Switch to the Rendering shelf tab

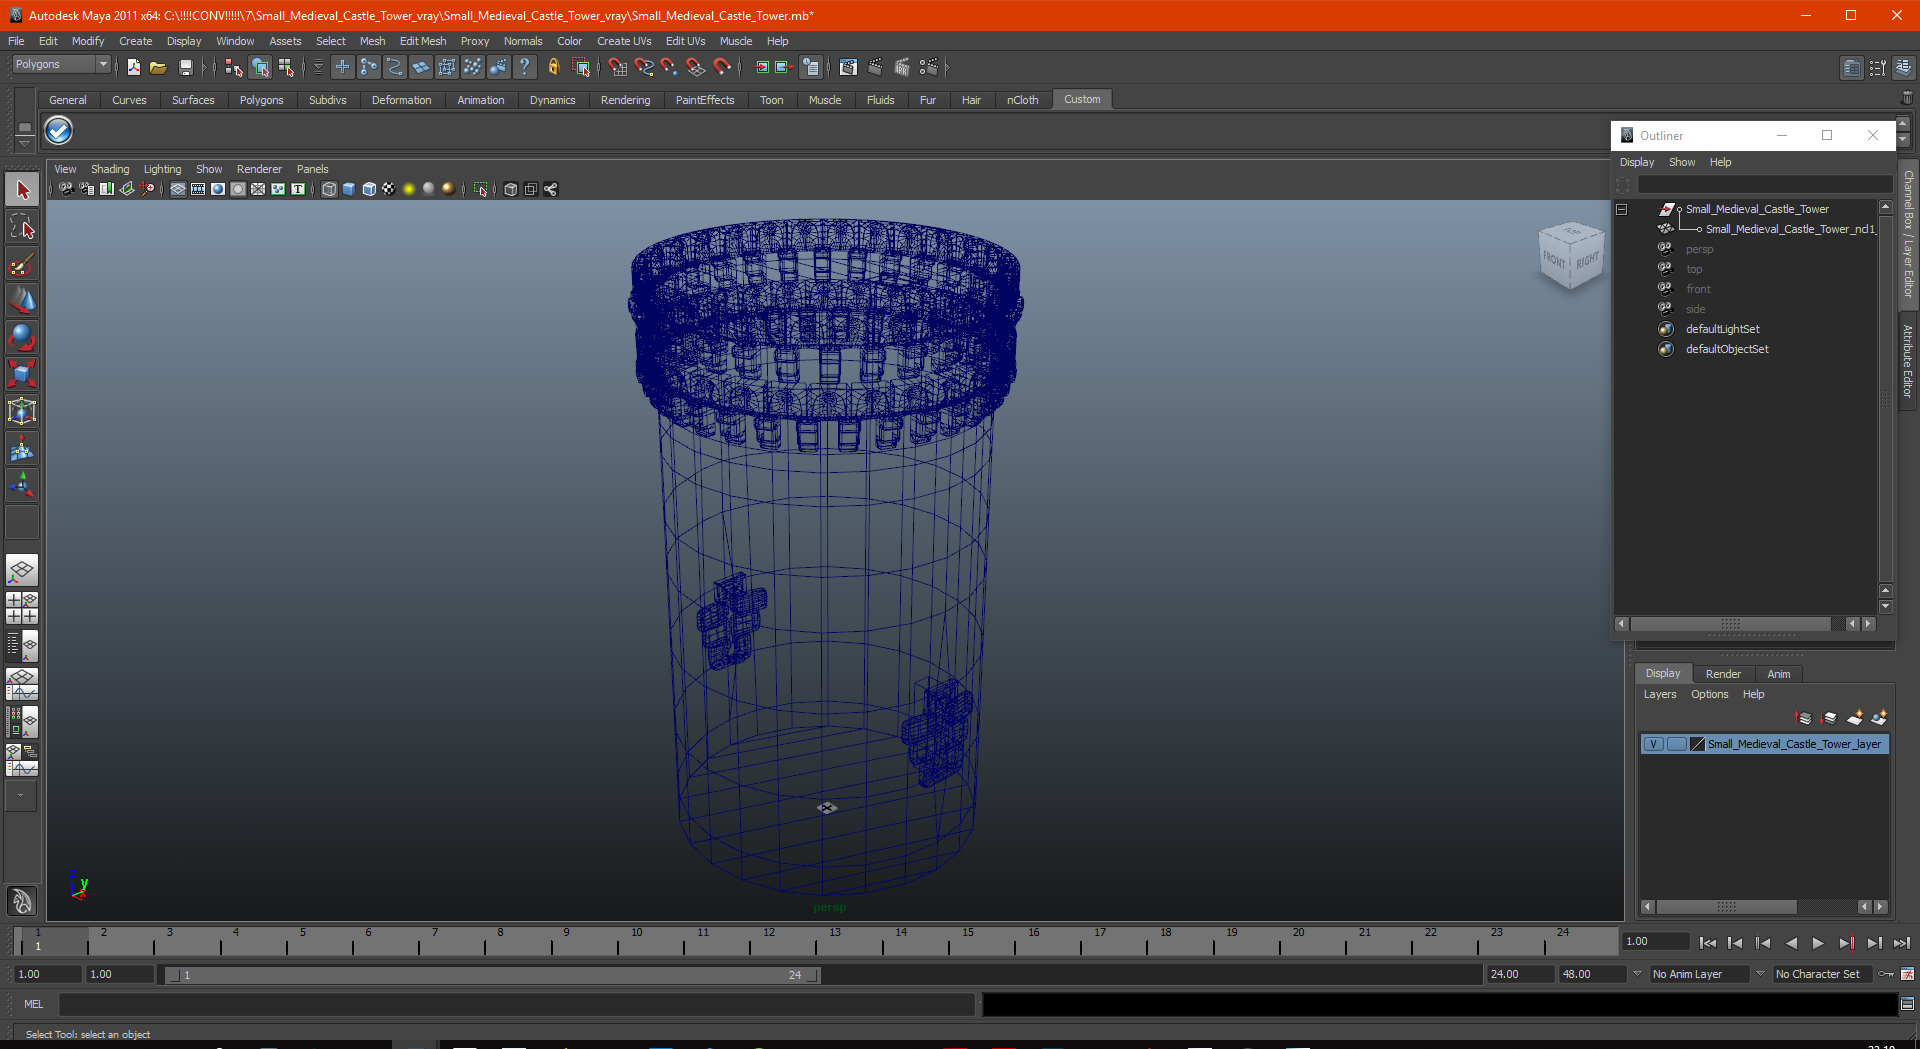click(625, 100)
